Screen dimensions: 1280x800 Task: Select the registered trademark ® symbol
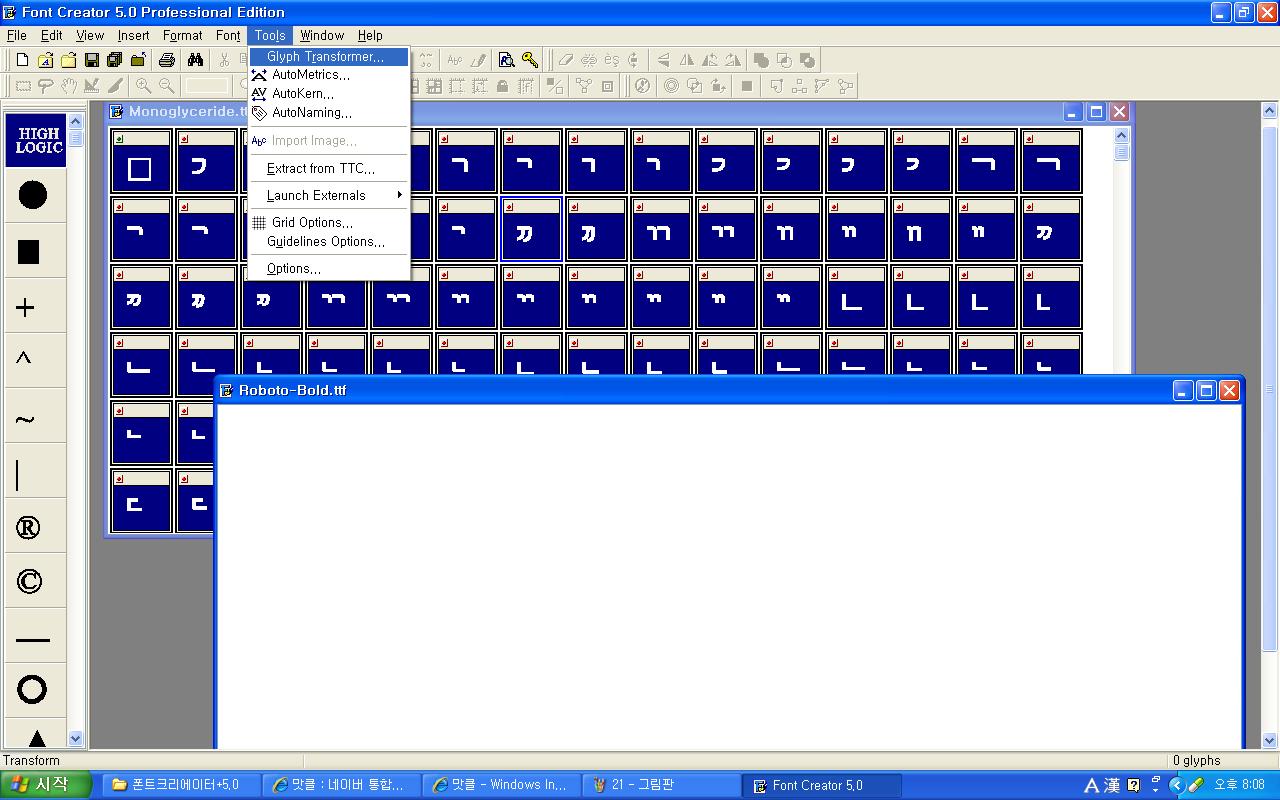pyautogui.click(x=29, y=528)
